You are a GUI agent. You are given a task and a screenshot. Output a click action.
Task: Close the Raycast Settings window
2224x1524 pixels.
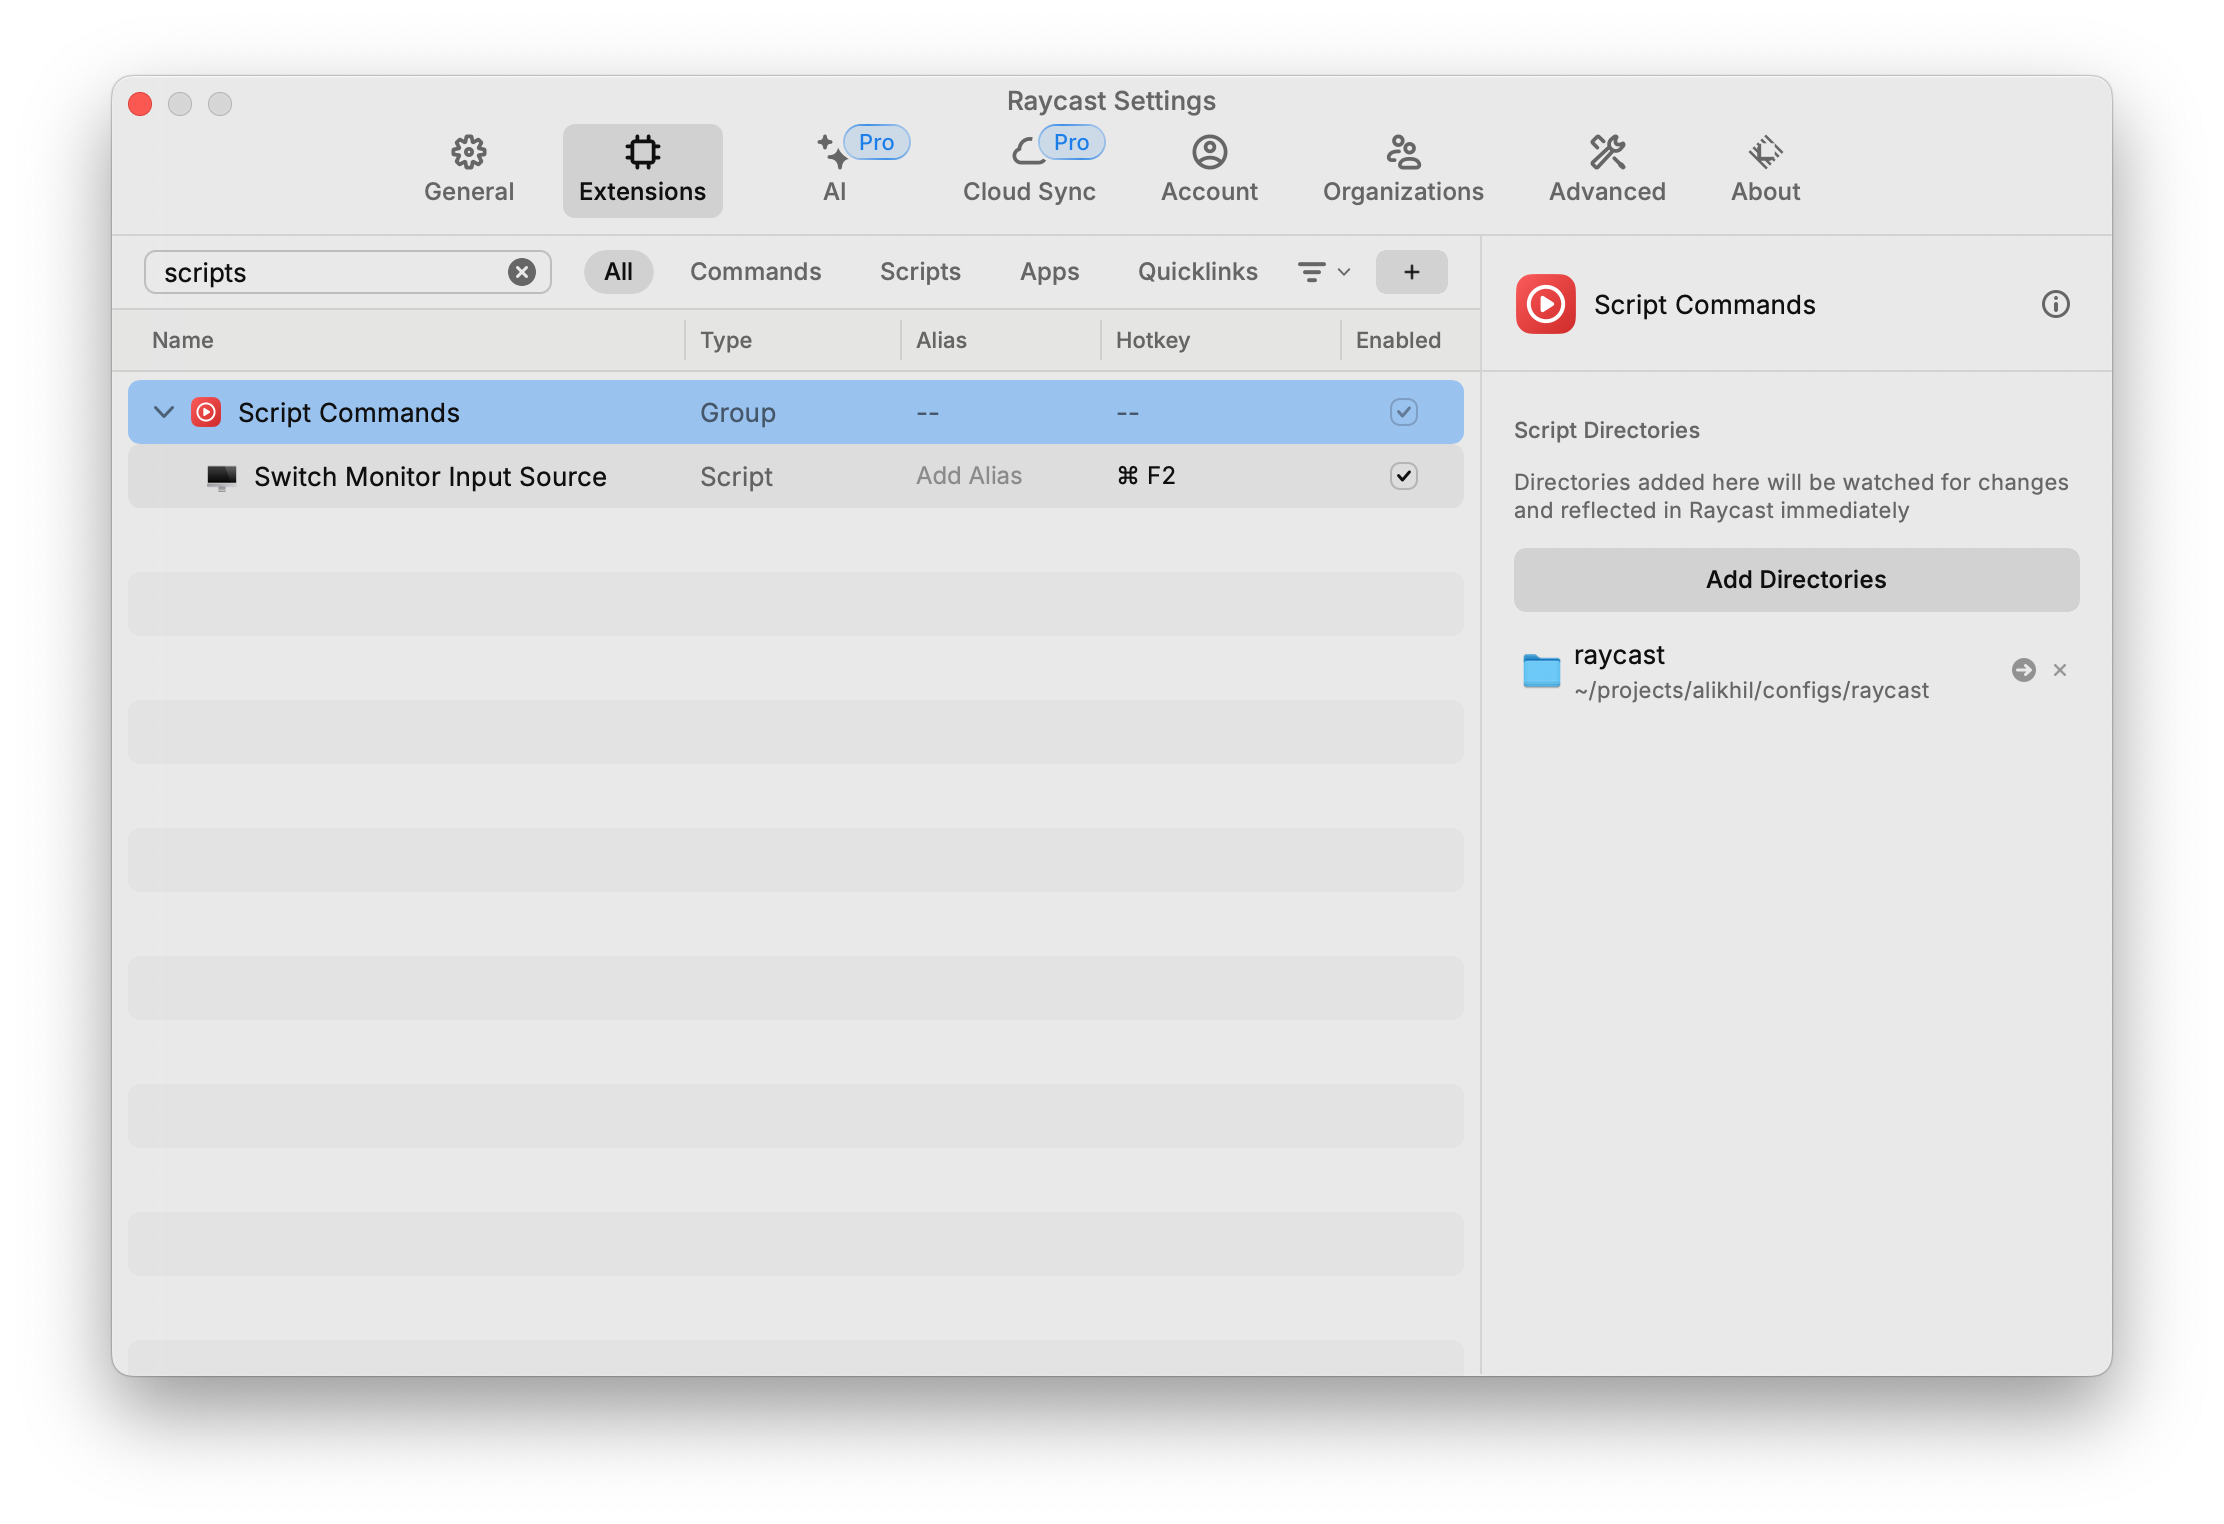140,104
